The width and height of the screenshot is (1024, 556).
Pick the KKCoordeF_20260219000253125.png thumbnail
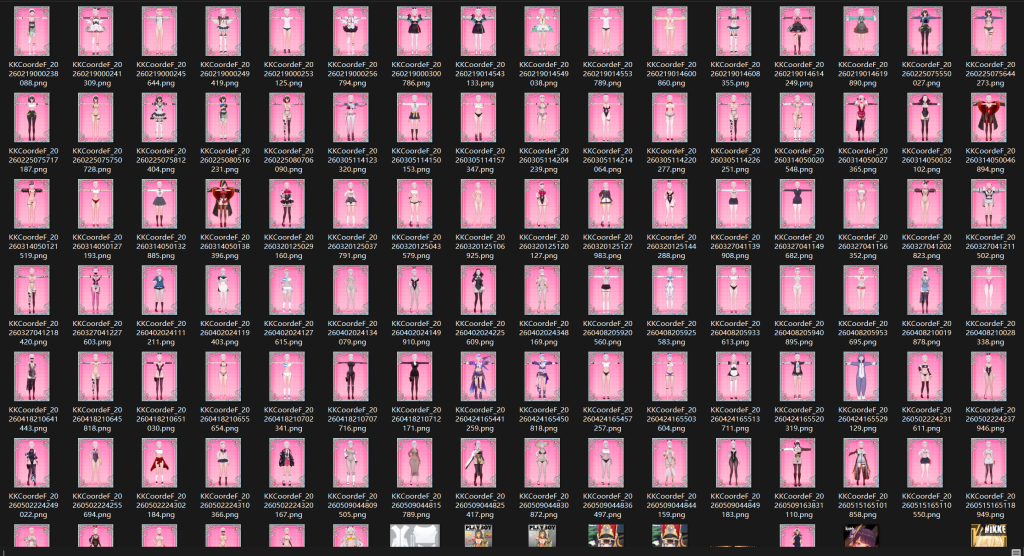(287, 31)
